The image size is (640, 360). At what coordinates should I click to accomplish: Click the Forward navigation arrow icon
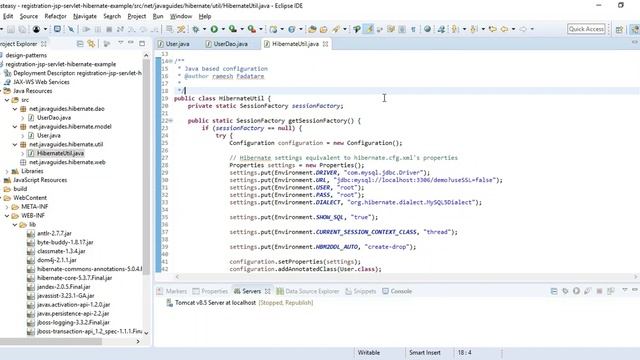pos(523,29)
